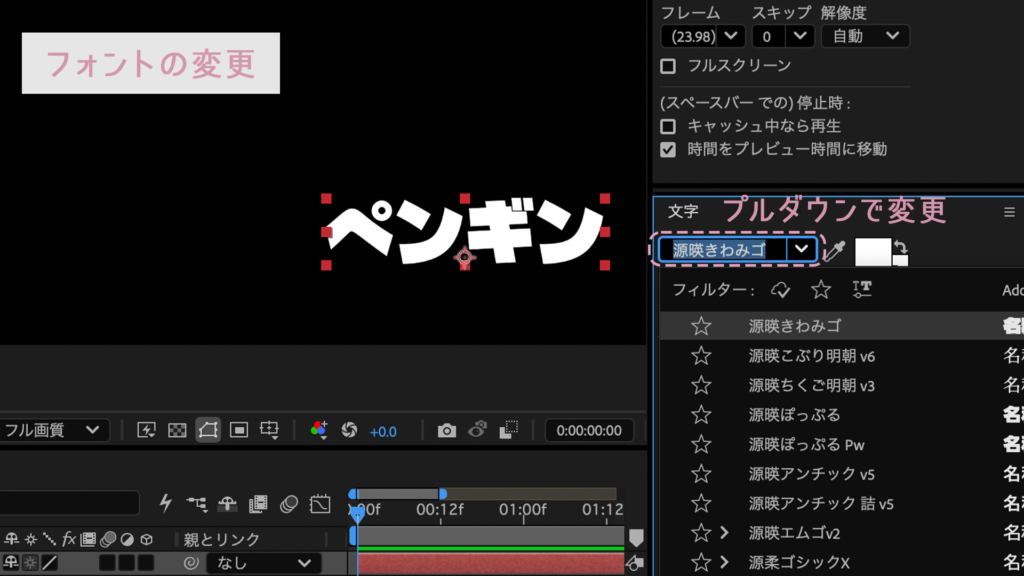
Task: Click the timeline layer search field
Action: 69,503
